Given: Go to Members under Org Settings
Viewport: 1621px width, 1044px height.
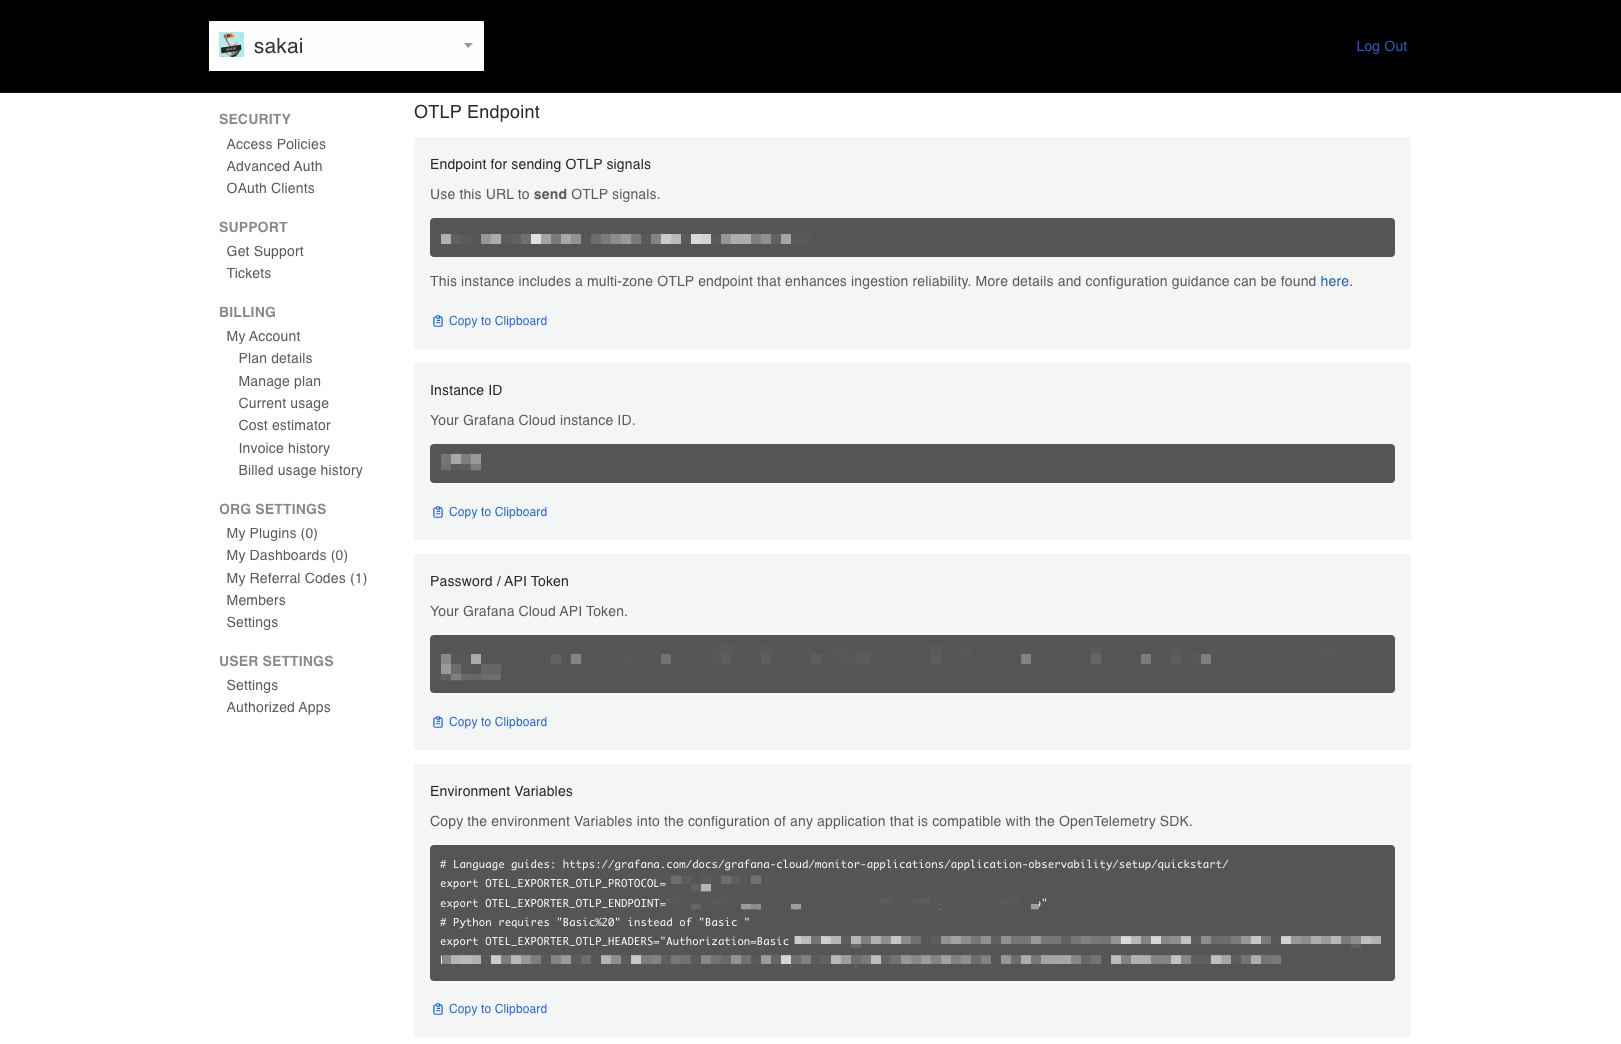Looking at the screenshot, I should 256,600.
